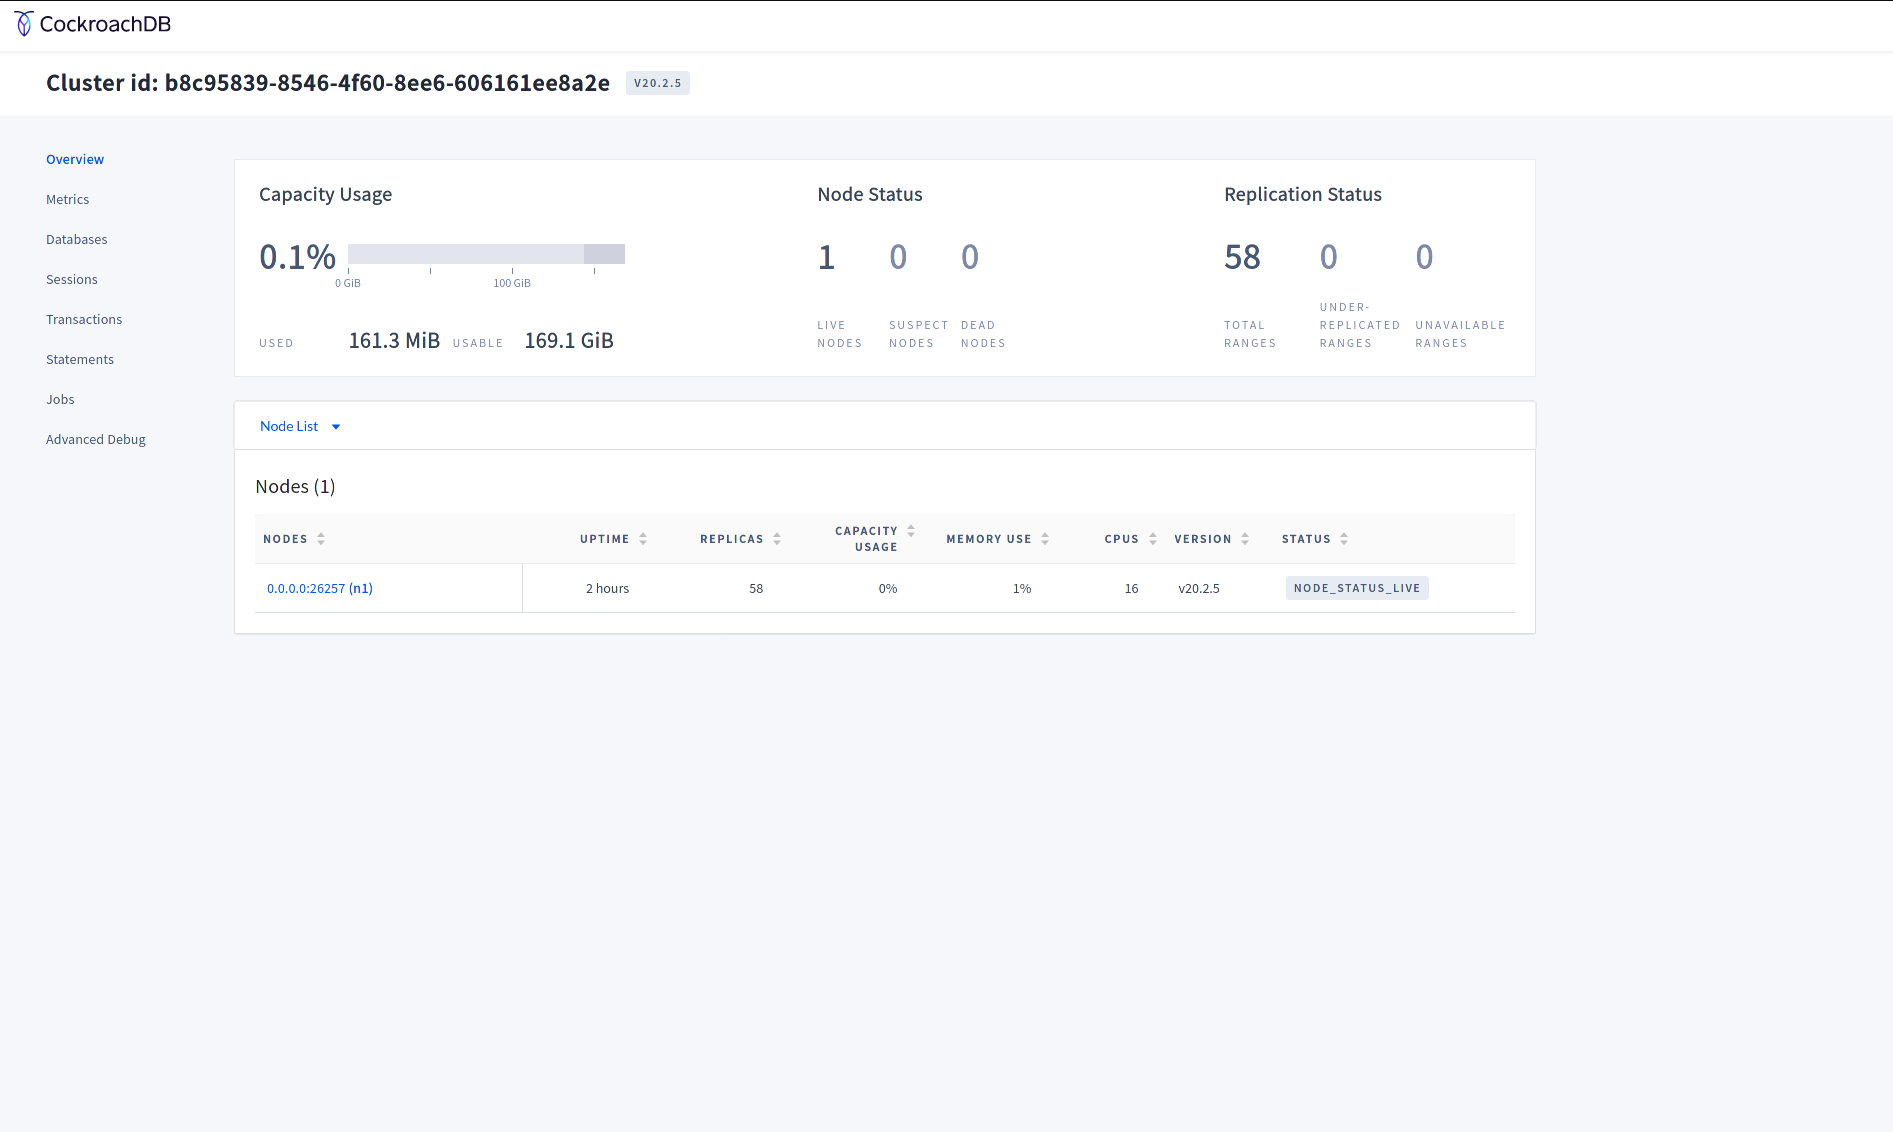
Task: Sort table by Version column arrows
Action: tap(1245, 539)
